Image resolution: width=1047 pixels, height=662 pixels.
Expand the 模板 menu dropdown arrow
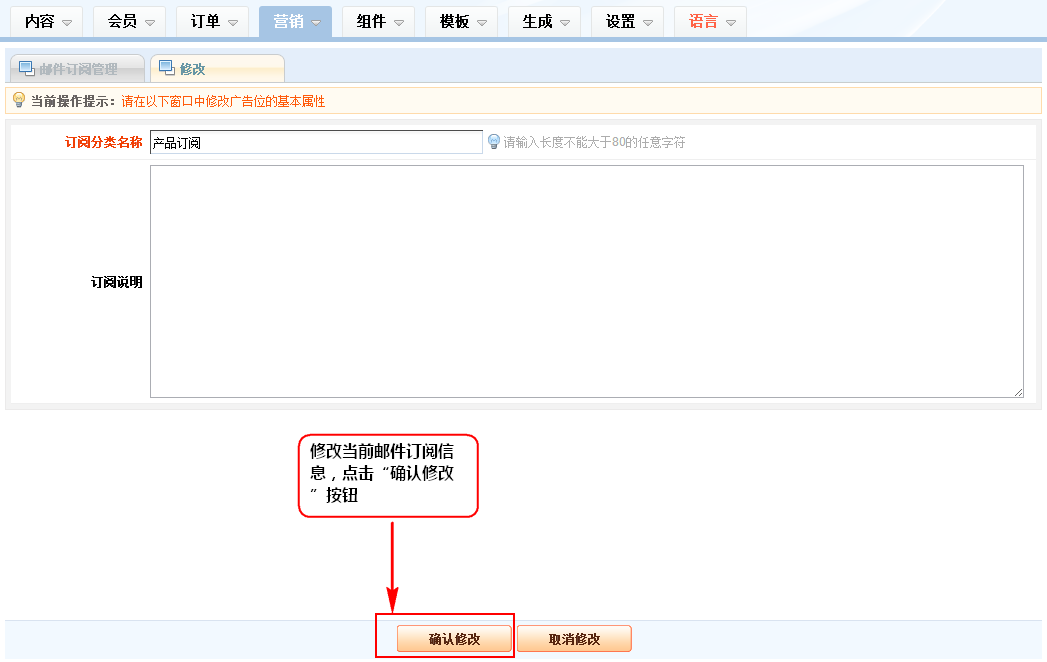[x=481, y=22]
